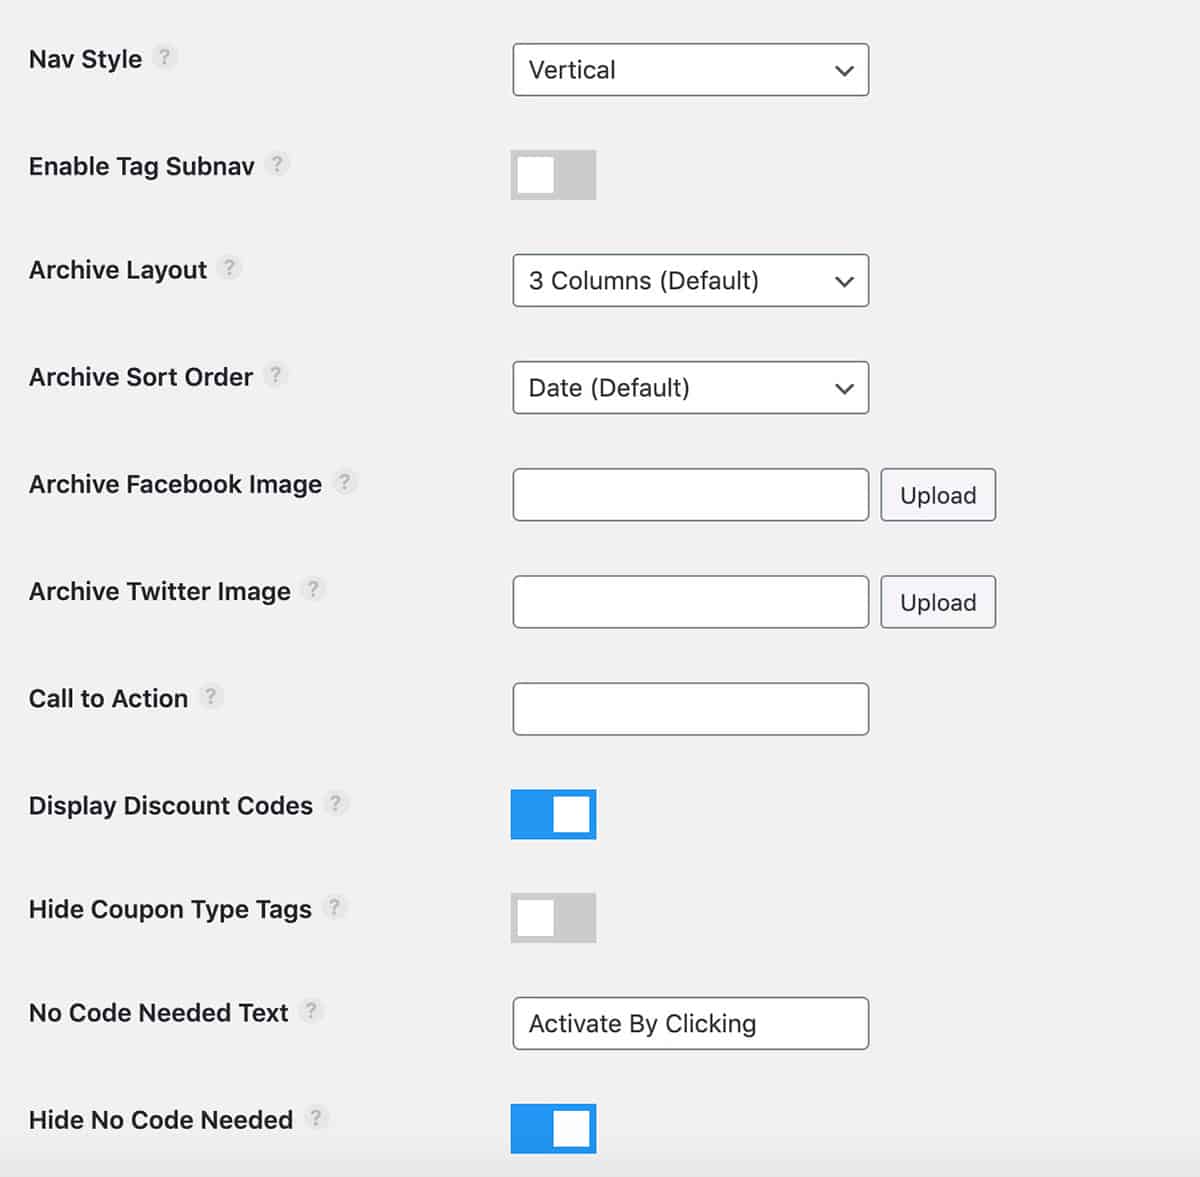Open the help hint for Hide No Code Needed
Screen dimensions: 1200x1177
pos(316,1118)
